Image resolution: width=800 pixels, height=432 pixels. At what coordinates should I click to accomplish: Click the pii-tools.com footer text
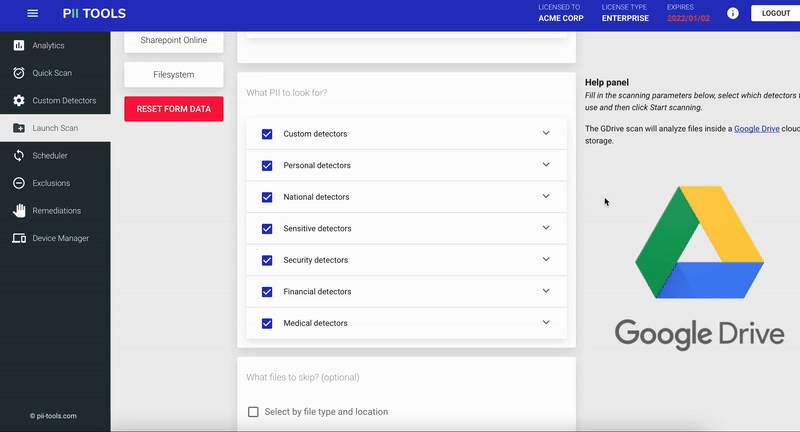point(53,416)
